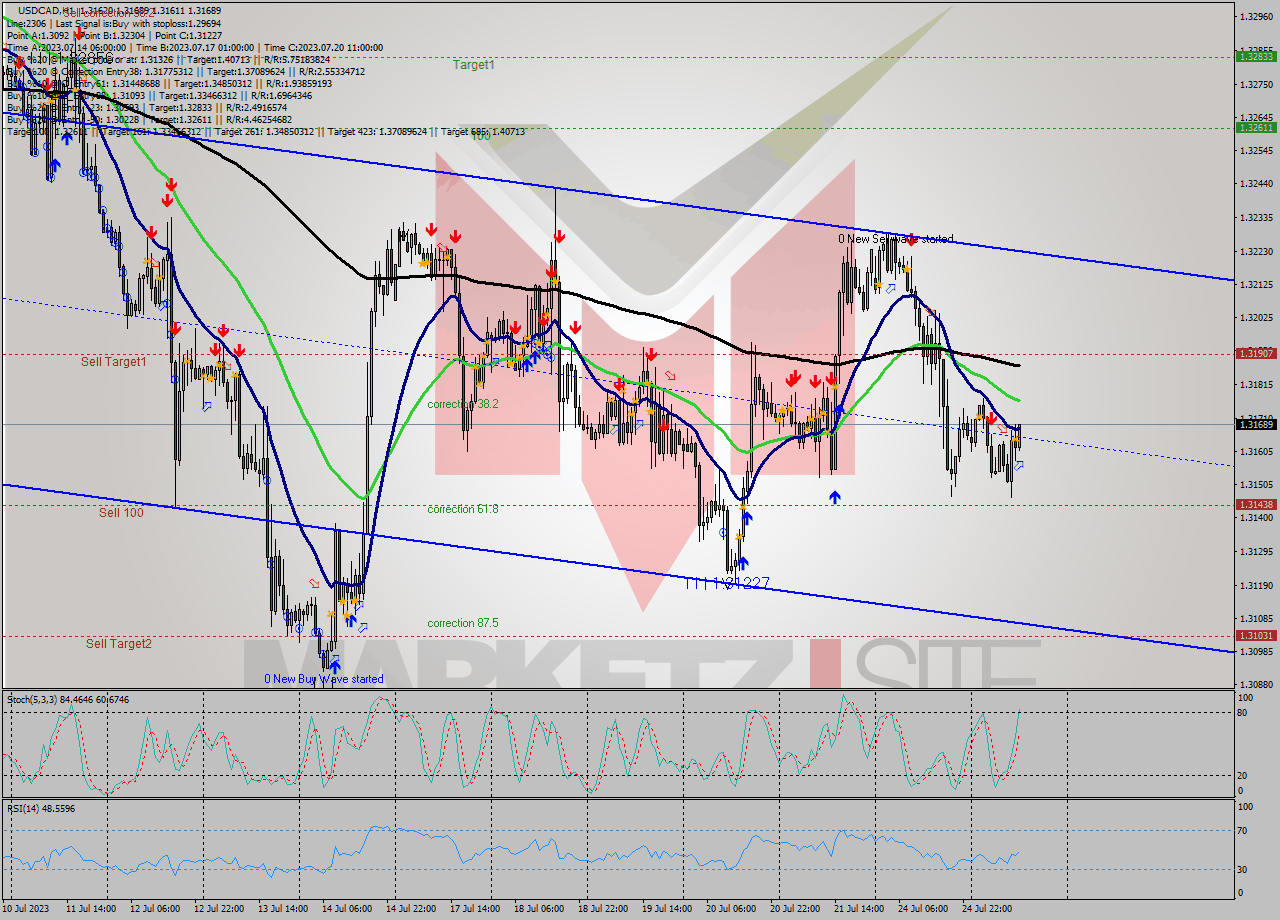The height and width of the screenshot is (920, 1280).
Task: Select the 'Target1' label at top center
Action: pyautogui.click(x=473, y=66)
